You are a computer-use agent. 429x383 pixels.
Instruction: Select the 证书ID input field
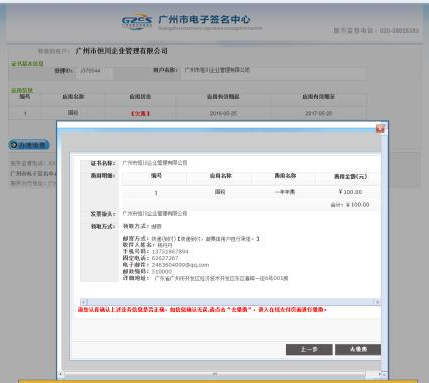[x=95, y=71]
